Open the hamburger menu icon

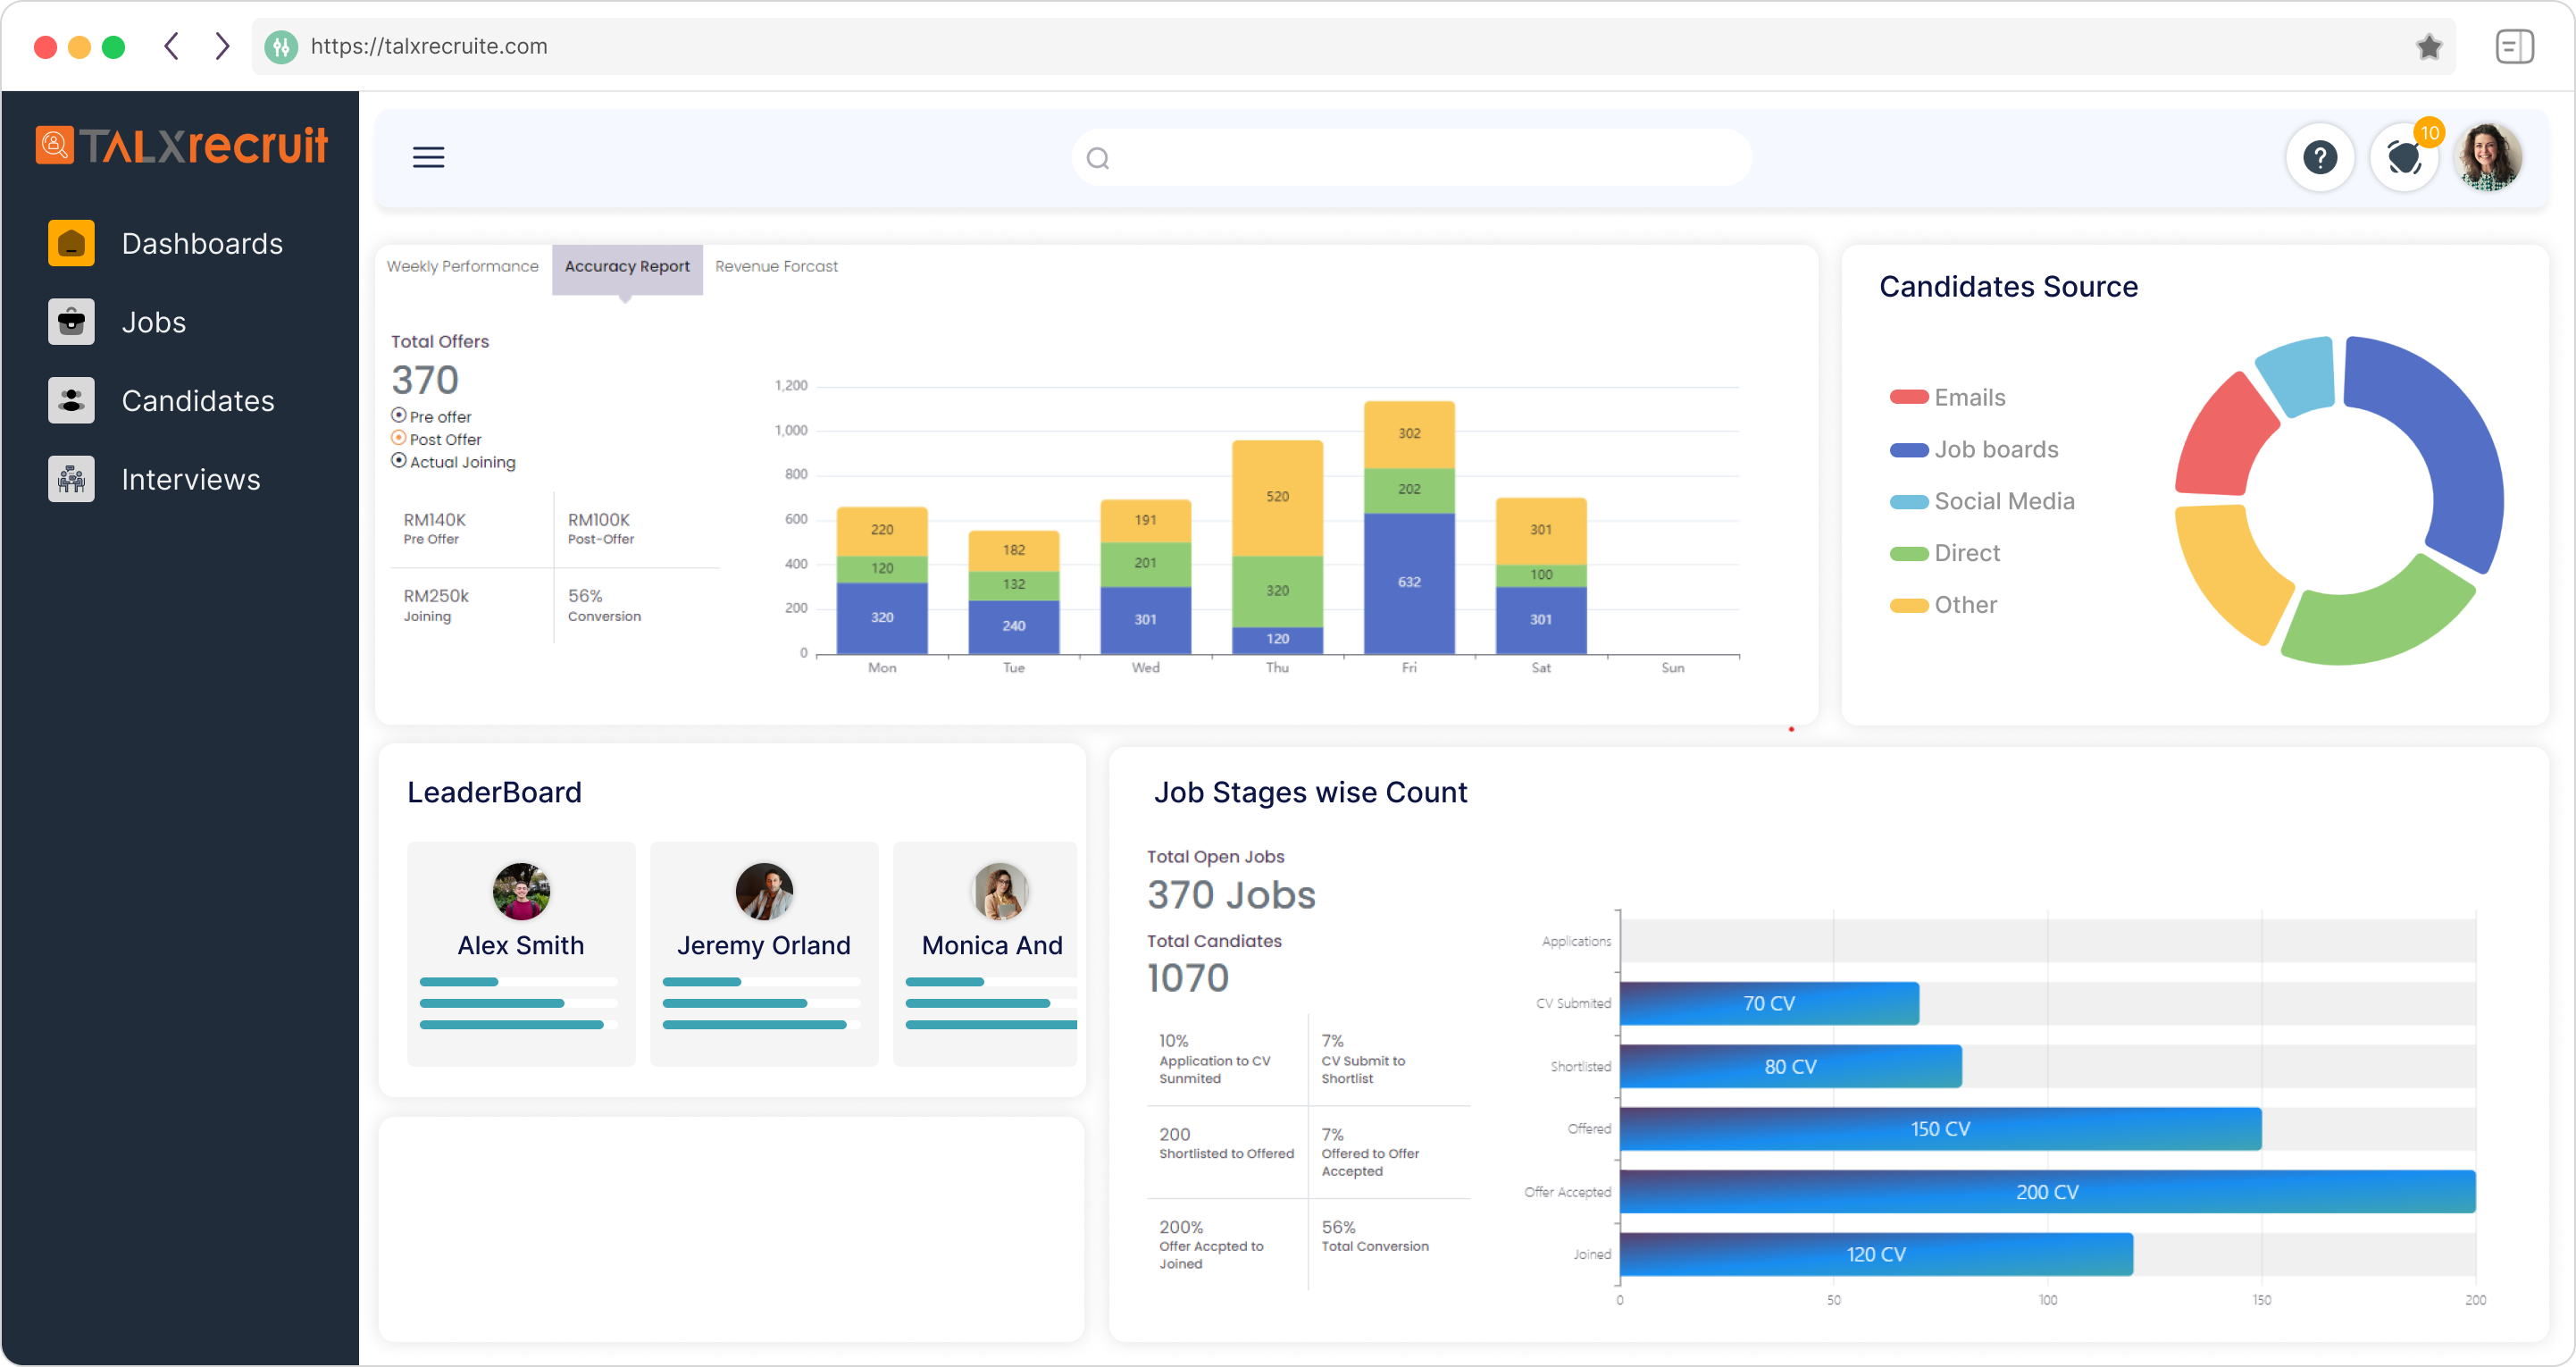click(428, 157)
